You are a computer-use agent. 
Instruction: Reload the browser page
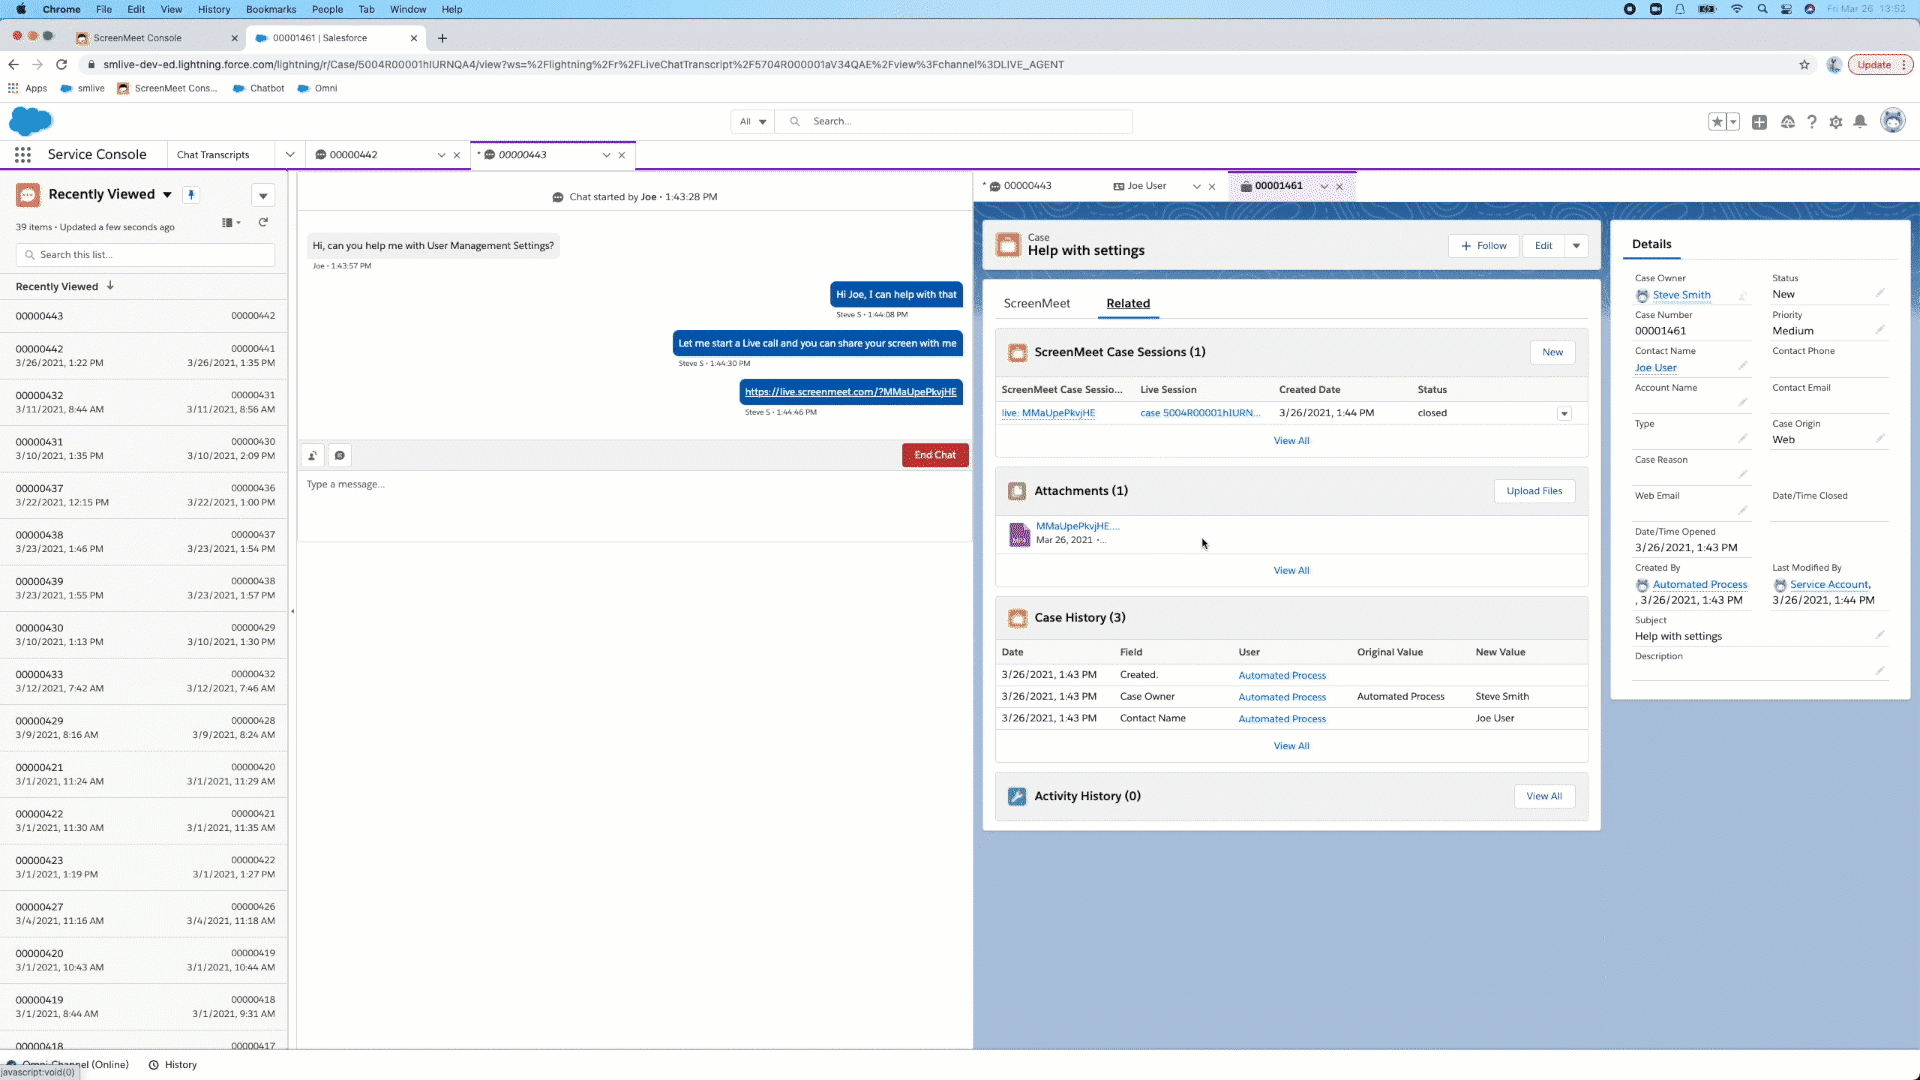click(62, 65)
